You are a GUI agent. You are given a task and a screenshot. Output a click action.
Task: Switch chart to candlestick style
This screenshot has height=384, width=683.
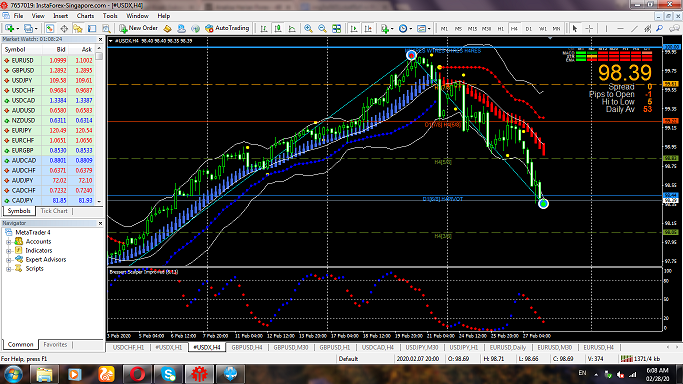coord(278,28)
